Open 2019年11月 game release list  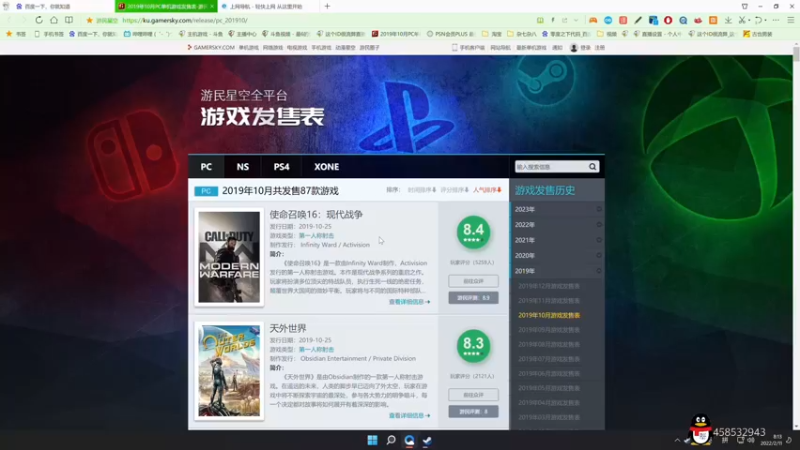coord(549,301)
